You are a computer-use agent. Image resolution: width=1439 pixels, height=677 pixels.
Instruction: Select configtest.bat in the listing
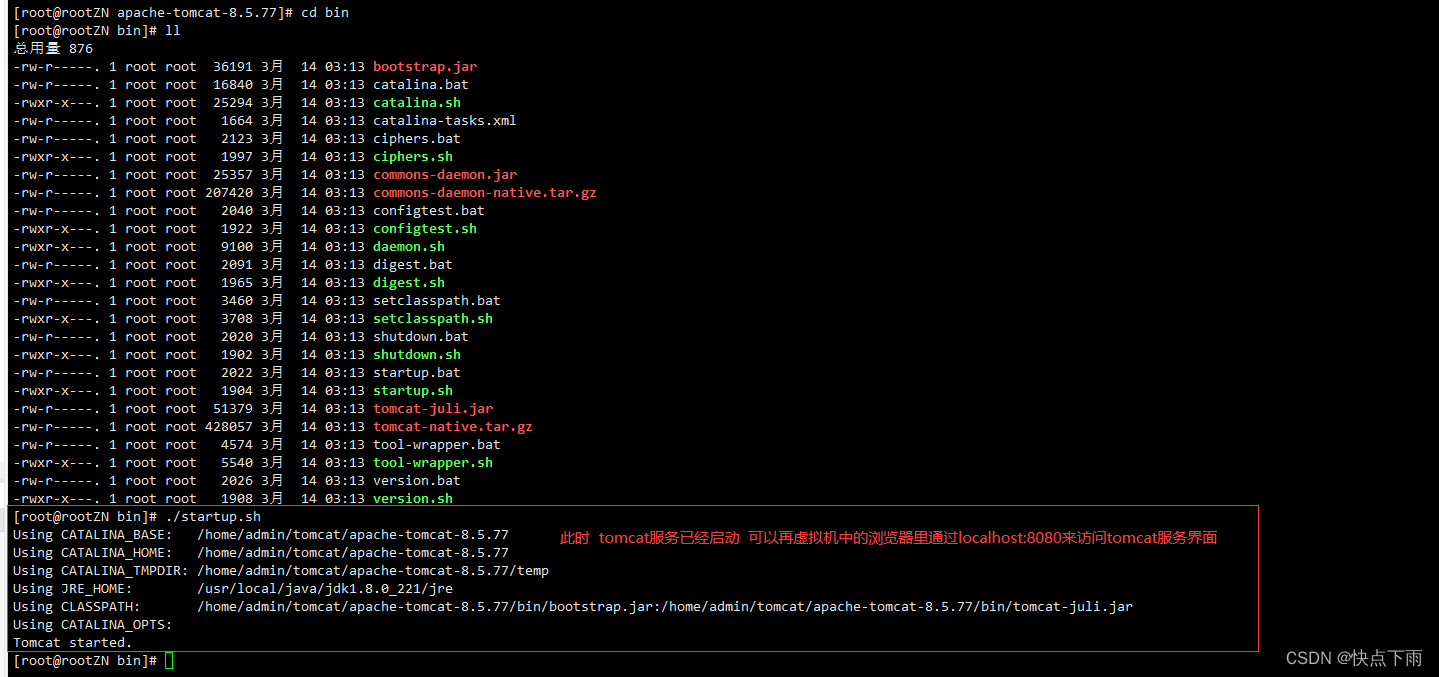tap(429, 210)
